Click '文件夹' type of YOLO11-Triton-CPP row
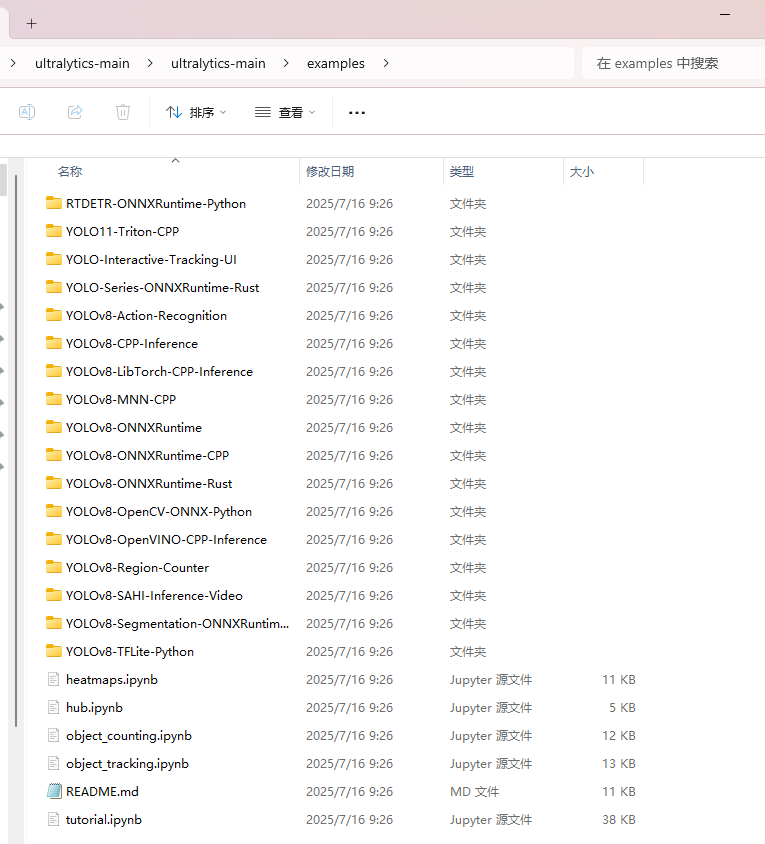The height and width of the screenshot is (844, 765). pyautogui.click(x=468, y=232)
